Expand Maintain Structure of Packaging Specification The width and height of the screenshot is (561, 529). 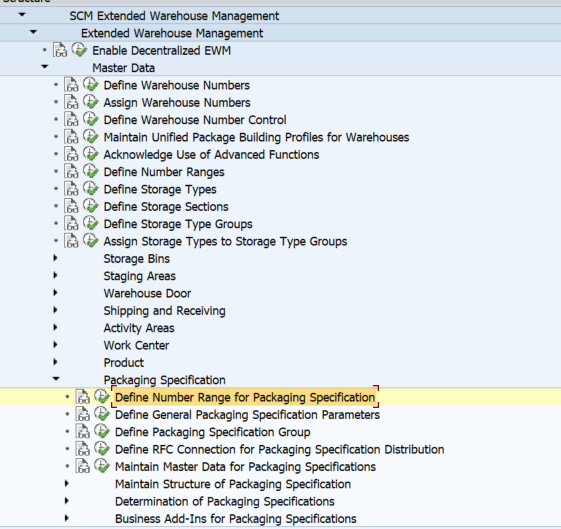click(x=67, y=484)
